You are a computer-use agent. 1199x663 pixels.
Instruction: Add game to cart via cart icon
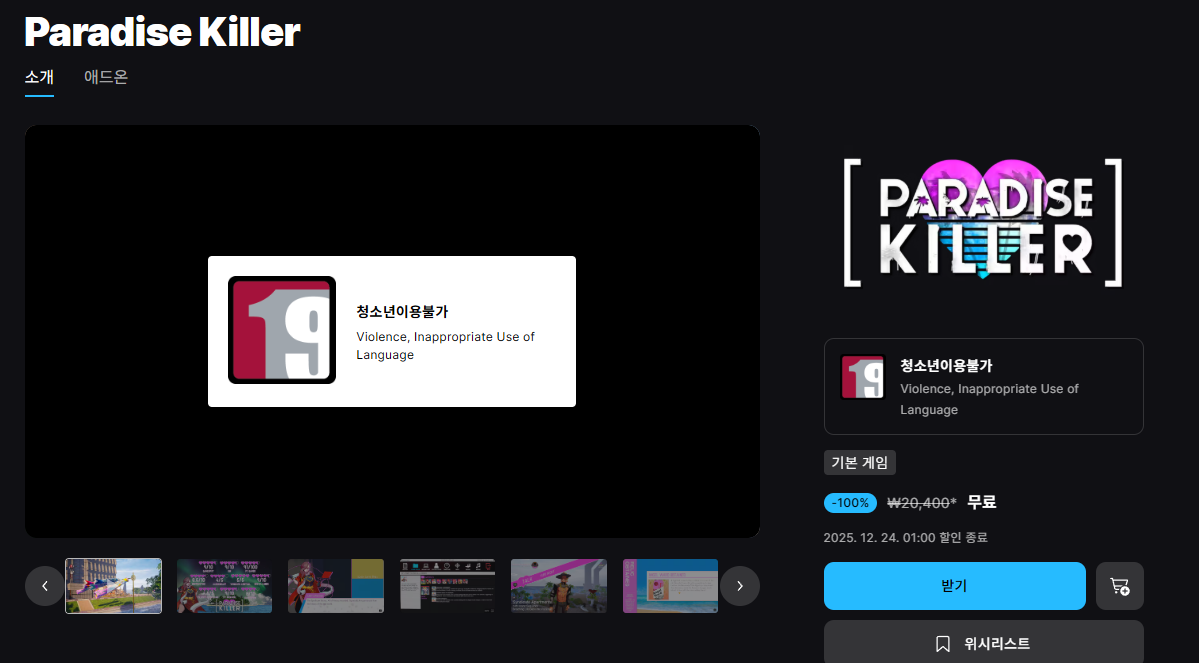[1119, 586]
